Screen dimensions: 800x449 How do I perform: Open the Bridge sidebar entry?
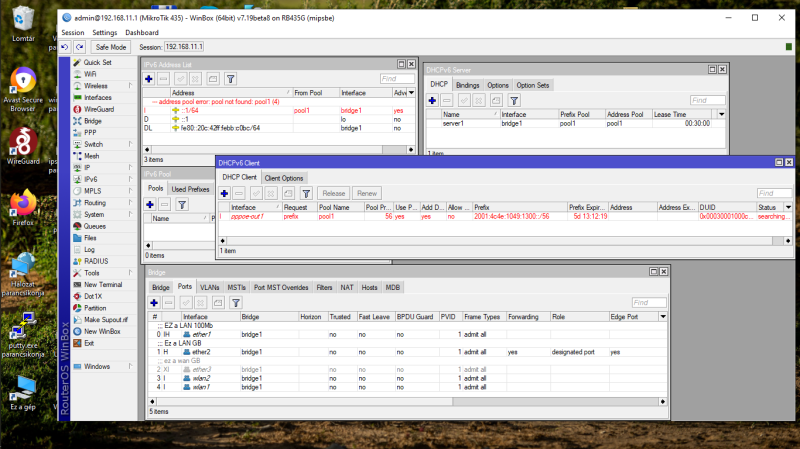[92, 121]
